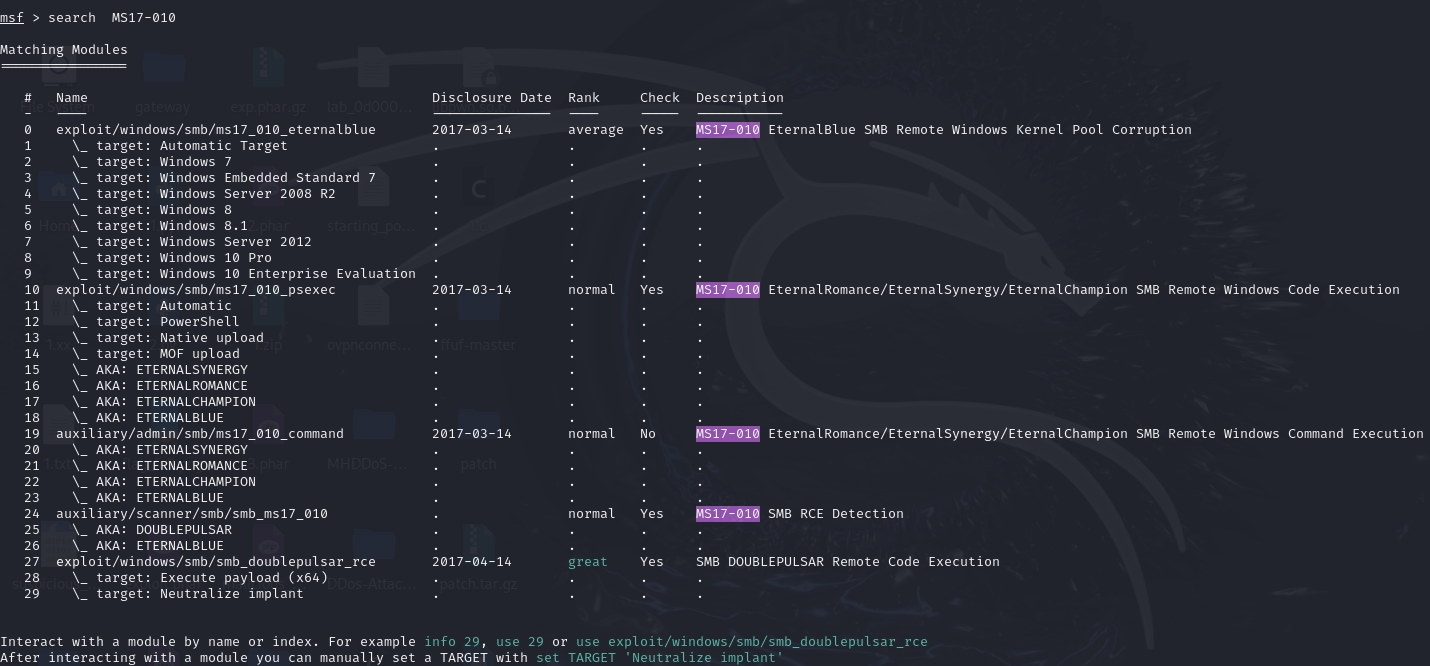Click the 'Disclosure Date' column header
The width and height of the screenshot is (1430, 666).
[491, 98]
